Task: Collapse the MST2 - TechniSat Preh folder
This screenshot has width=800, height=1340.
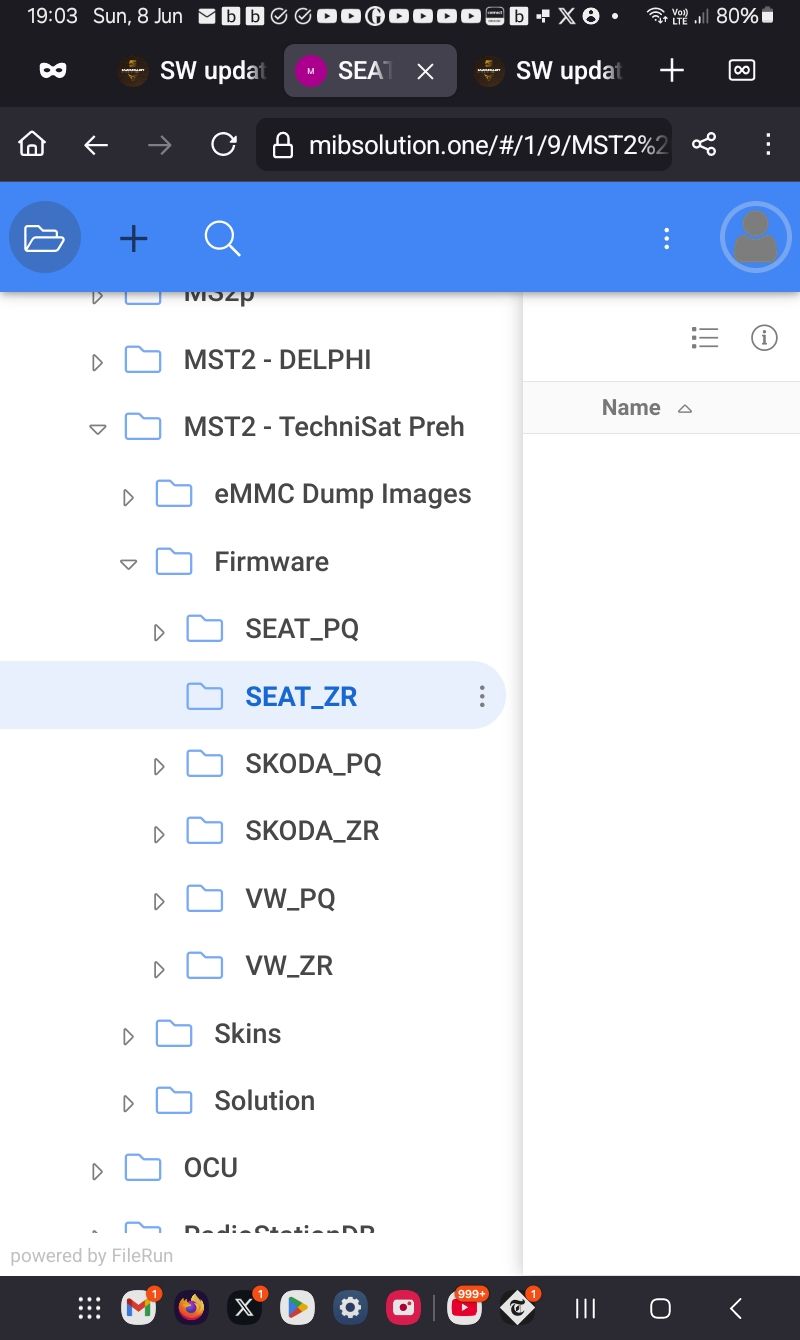Action: pos(97,428)
